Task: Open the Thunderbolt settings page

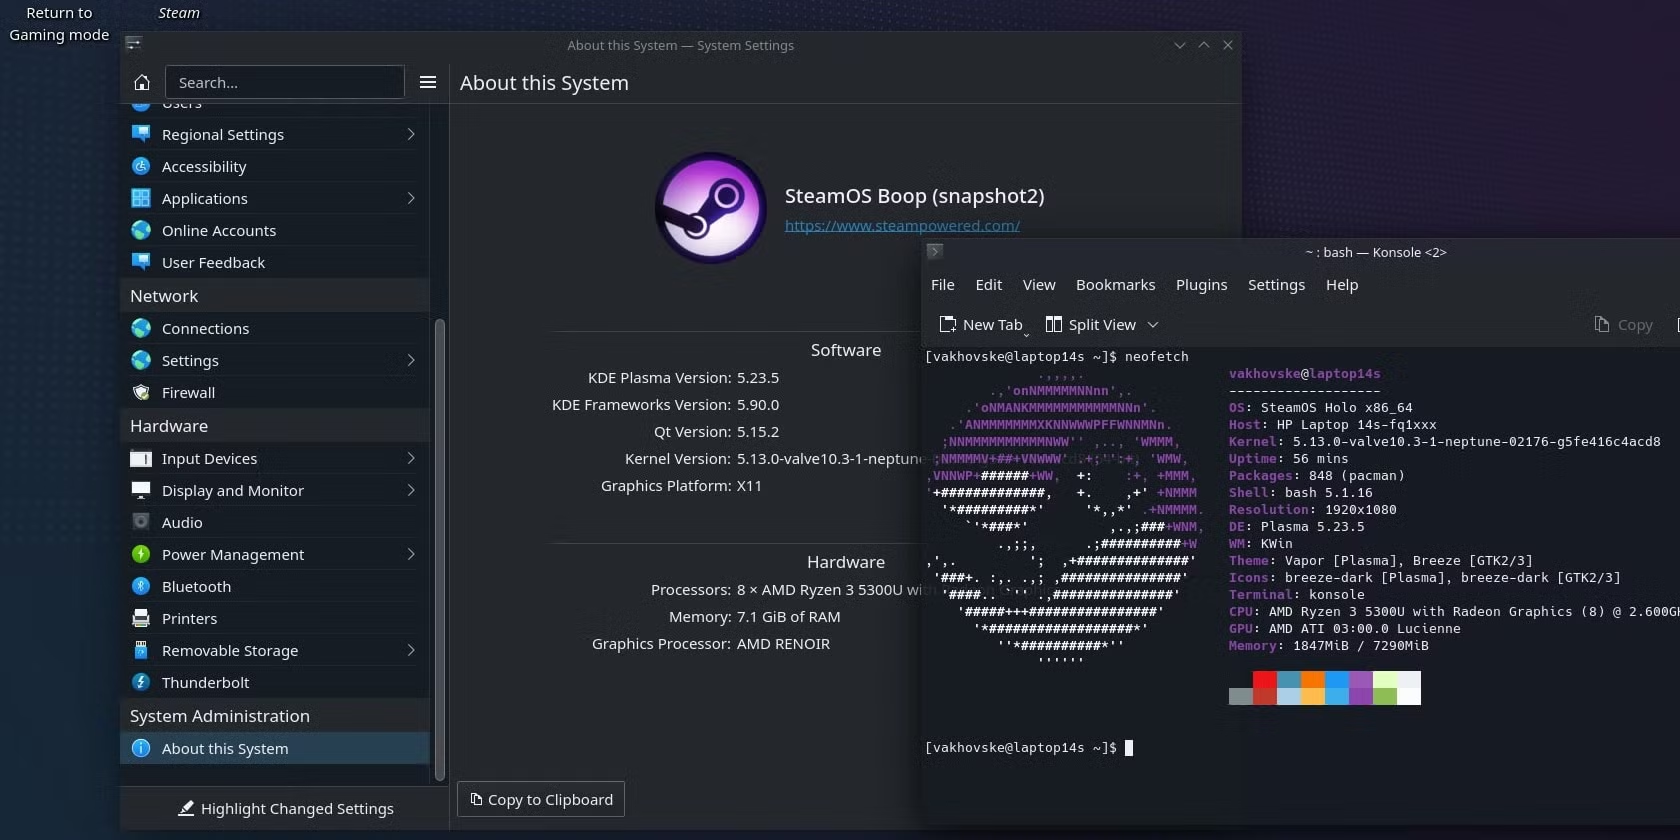Action: coord(205,683)
